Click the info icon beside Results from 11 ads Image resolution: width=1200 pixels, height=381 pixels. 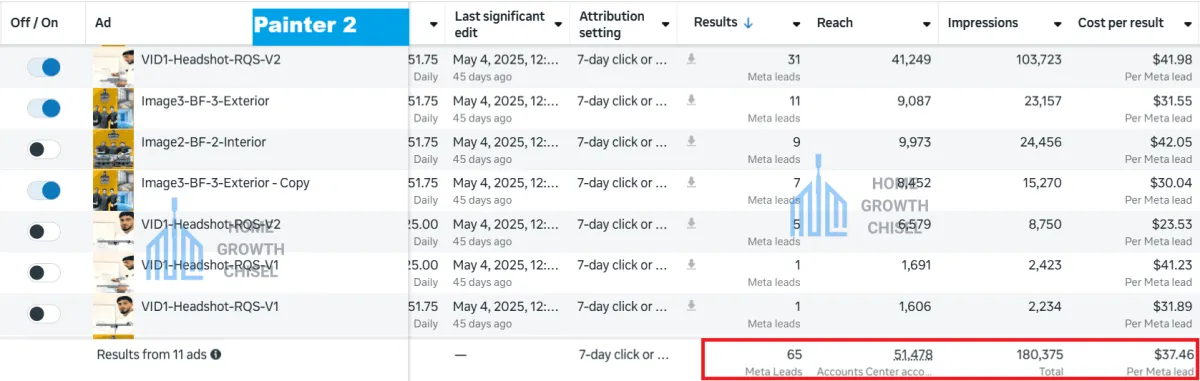point(216,354)
